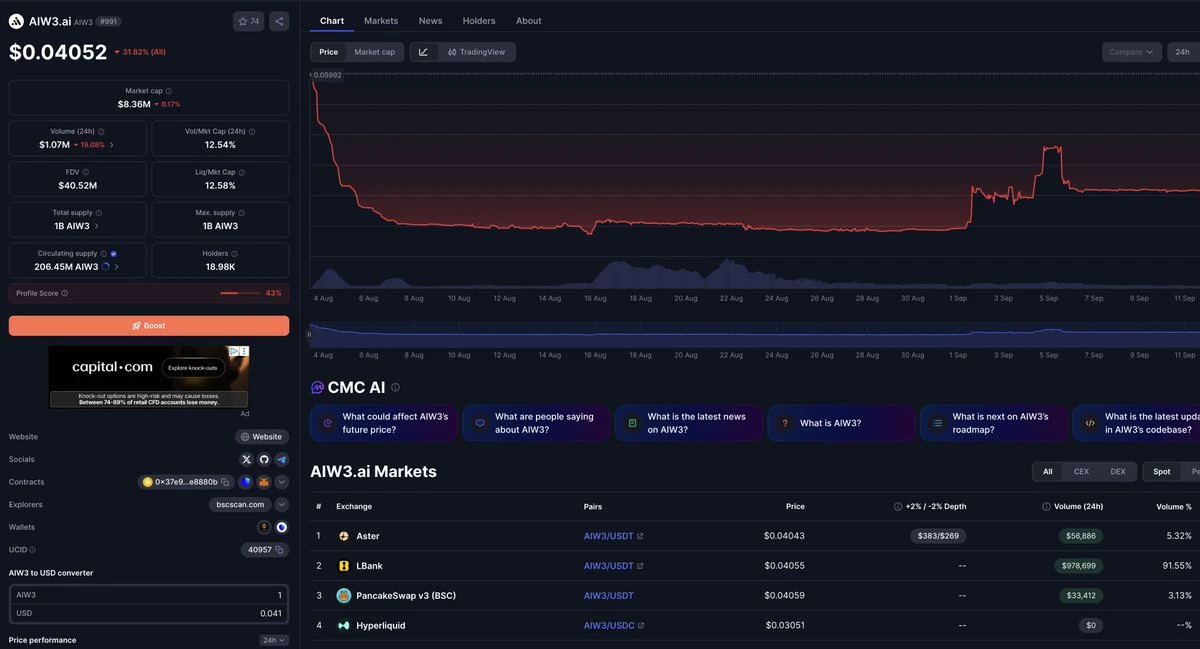Image resolution: width=1200 pixels, height=649 pixels.
Task: Open Price performance 24h dropdown
Action: [x=273, y=640]
